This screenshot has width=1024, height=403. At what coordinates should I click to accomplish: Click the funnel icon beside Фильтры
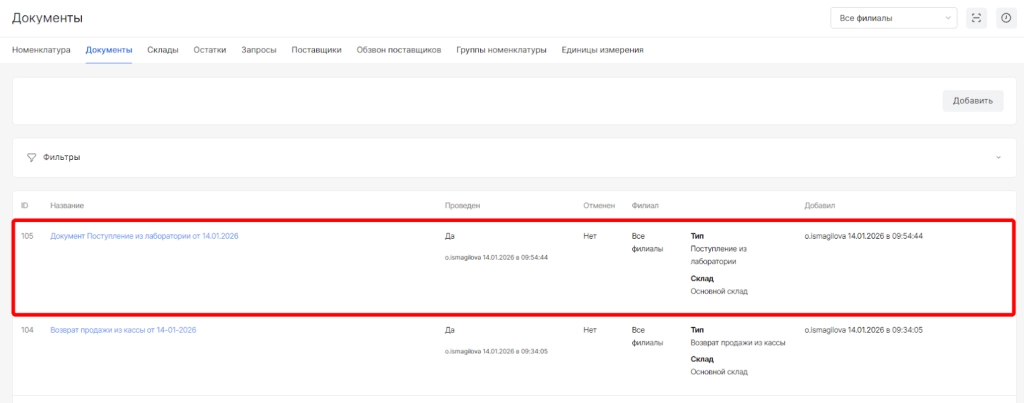[31, 158]
